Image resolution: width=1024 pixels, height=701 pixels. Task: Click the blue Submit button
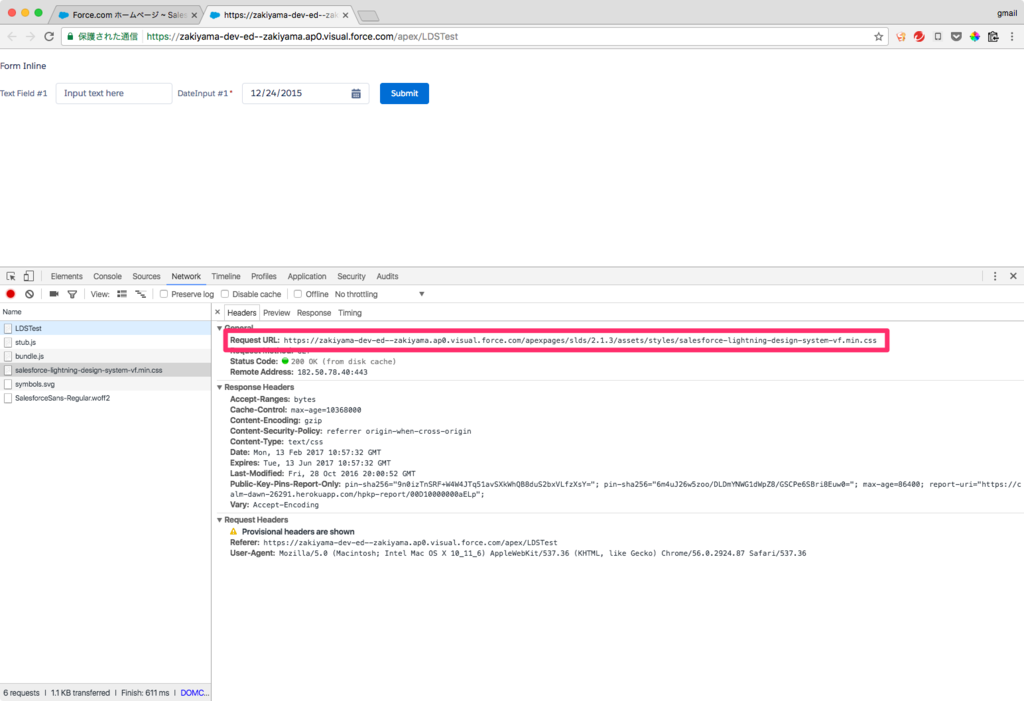coord(404,93)
